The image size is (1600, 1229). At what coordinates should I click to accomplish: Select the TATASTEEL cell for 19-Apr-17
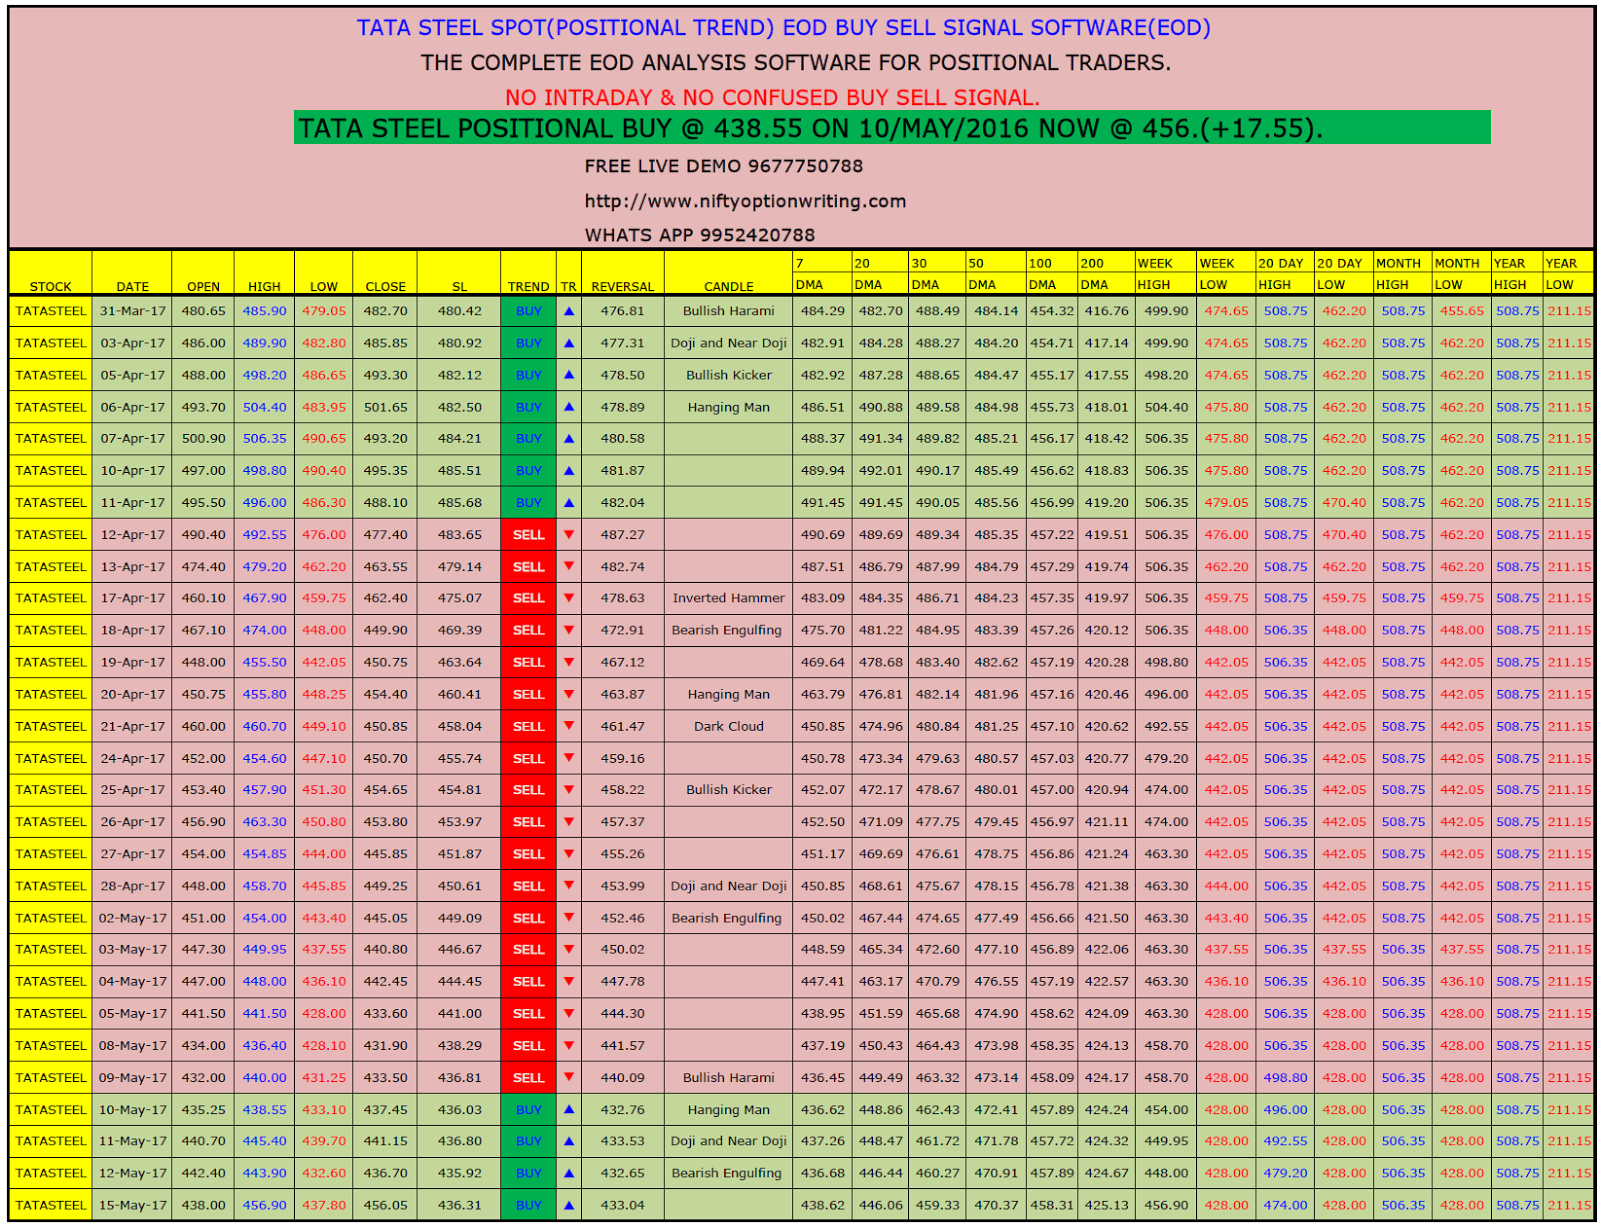[51, 662]
